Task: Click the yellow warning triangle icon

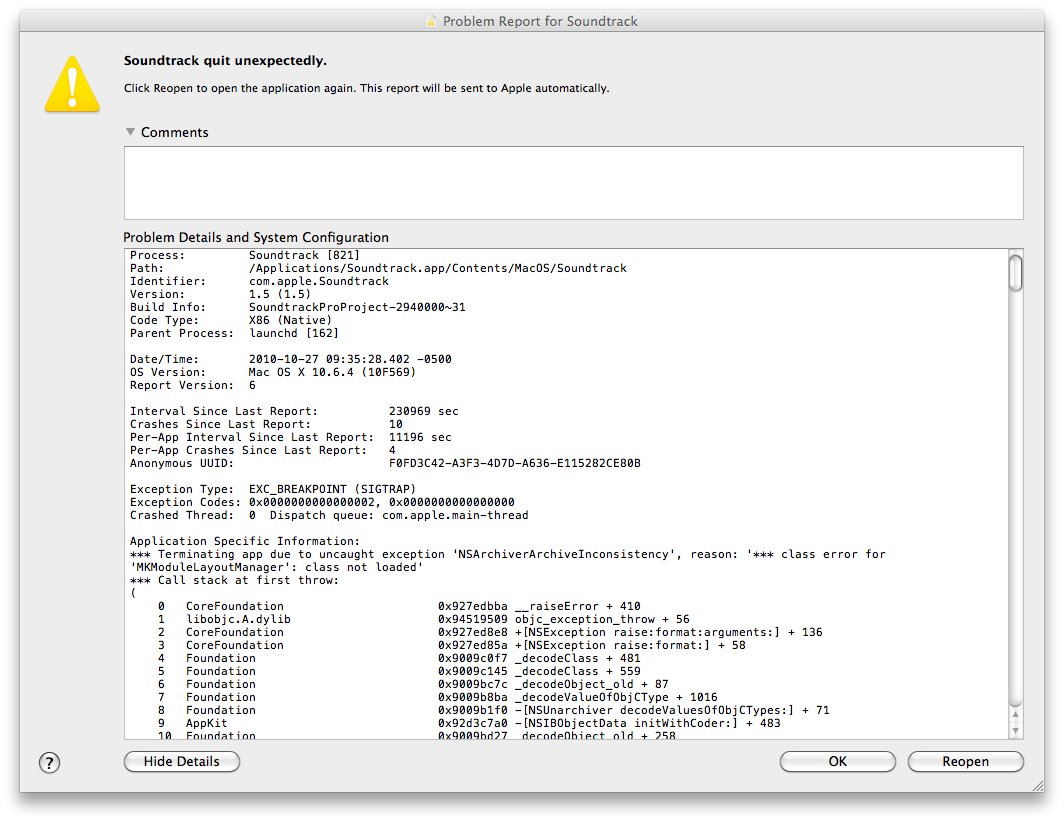Action: point(72,84)
